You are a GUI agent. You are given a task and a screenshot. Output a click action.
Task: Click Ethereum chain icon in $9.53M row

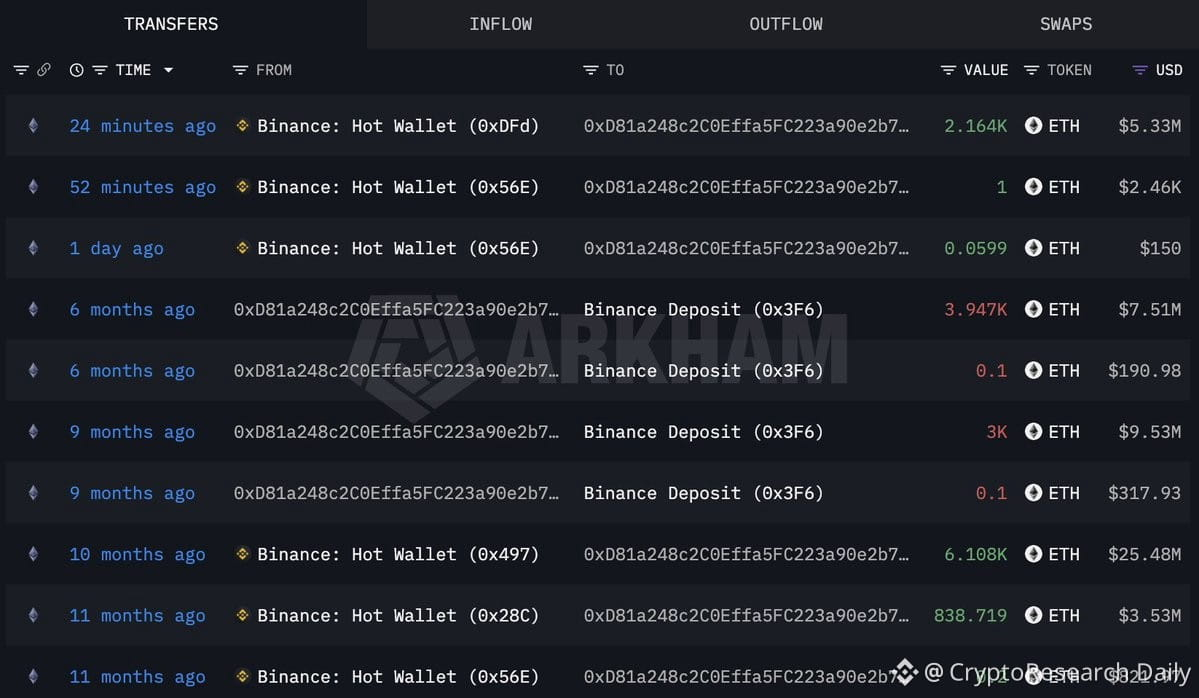(33, 431)
